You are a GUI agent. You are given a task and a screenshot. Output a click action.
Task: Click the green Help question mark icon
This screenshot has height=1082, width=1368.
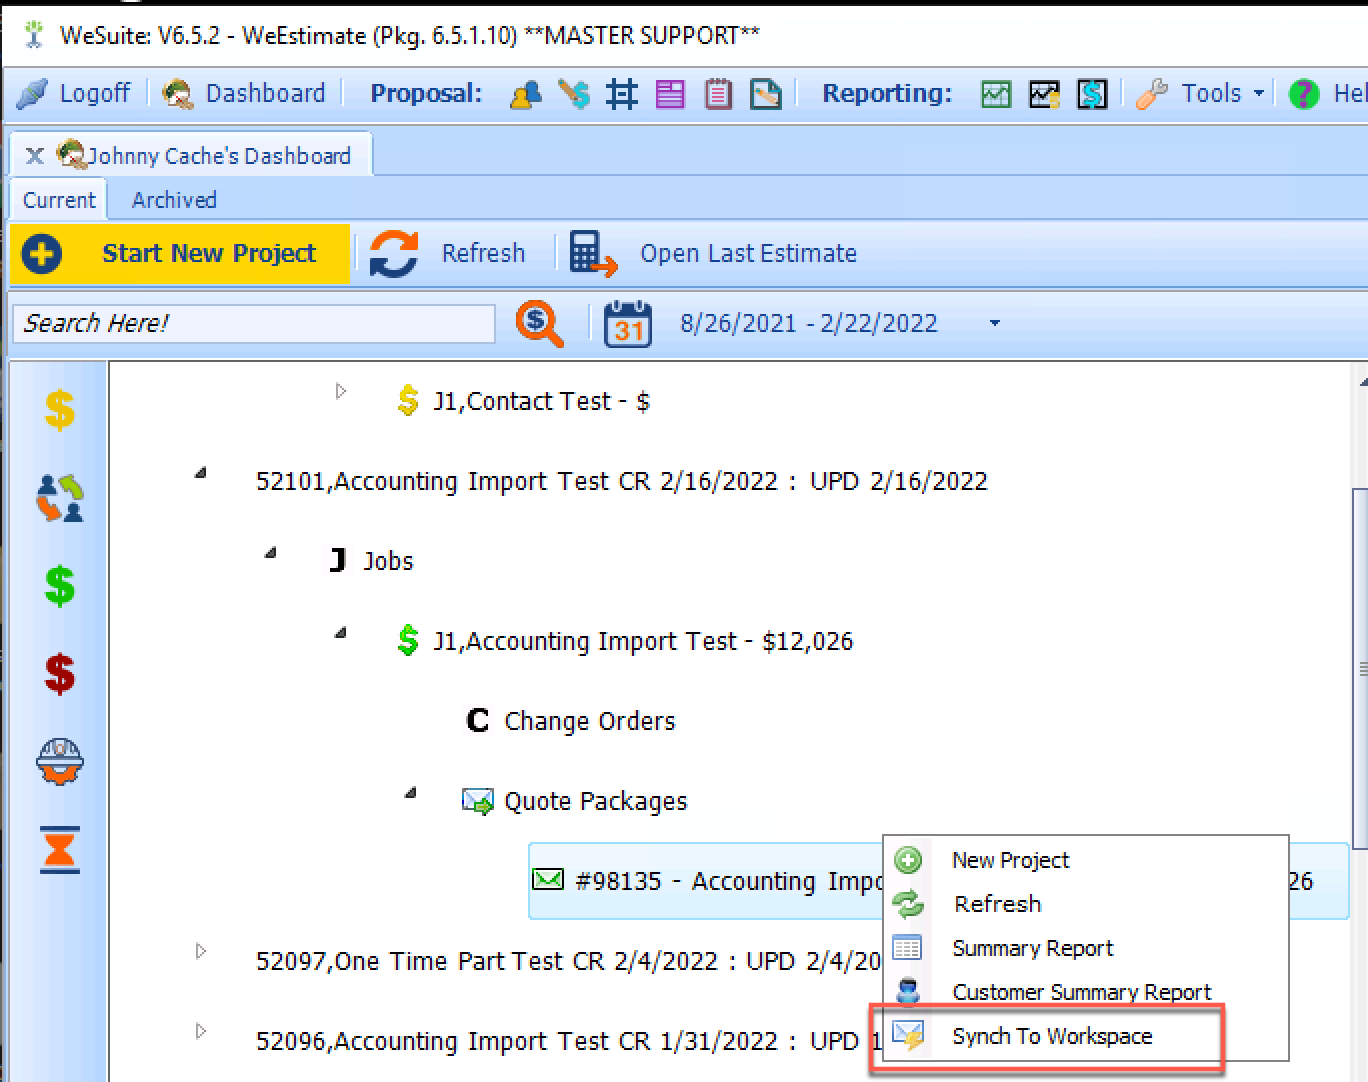pyautogui.click(x=1304, y=95)
